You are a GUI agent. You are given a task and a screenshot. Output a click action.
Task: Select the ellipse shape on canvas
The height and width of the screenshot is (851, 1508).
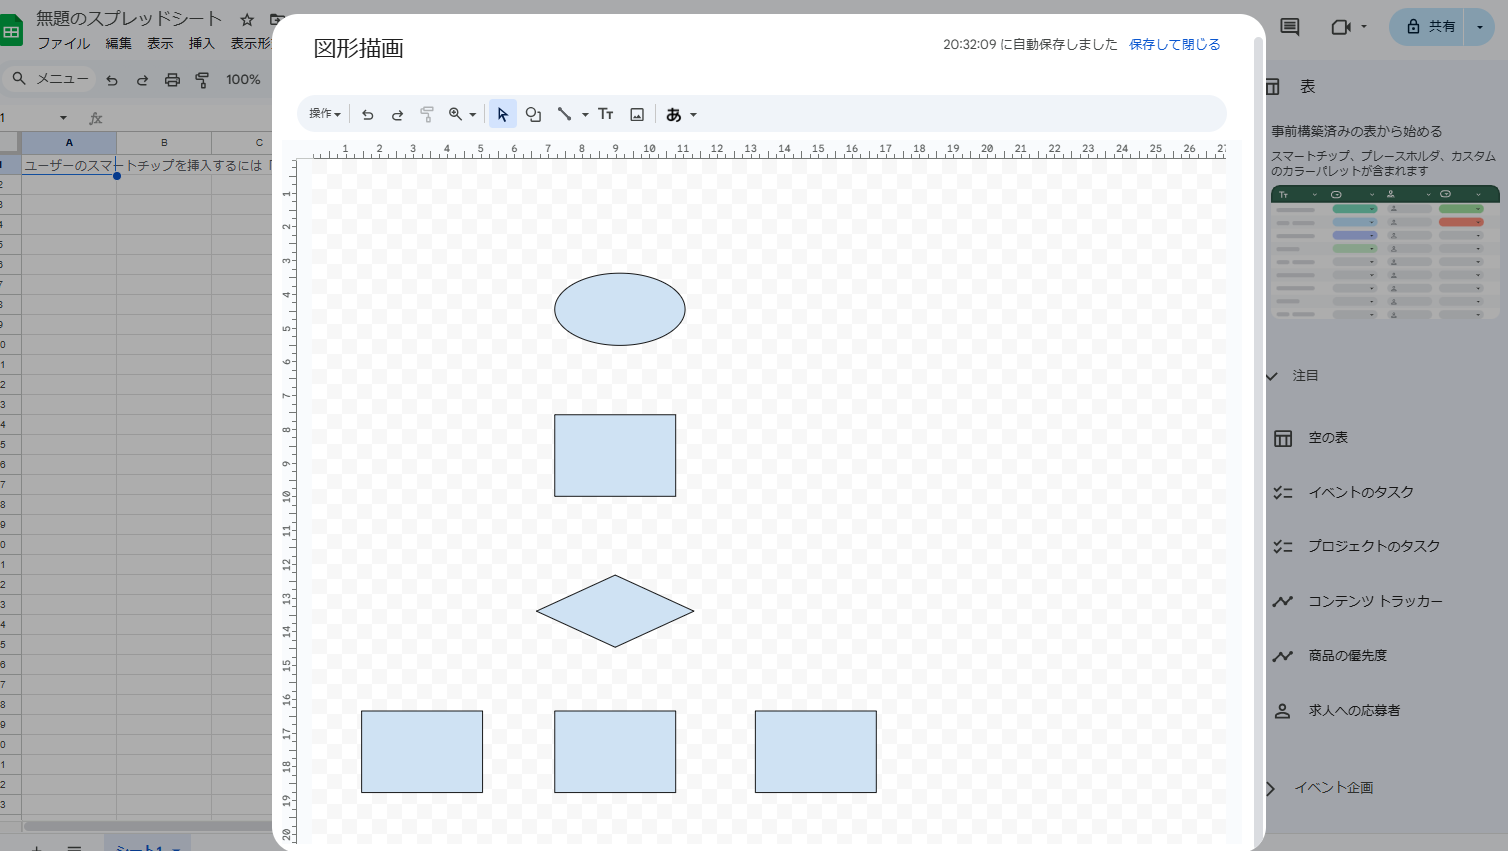pyautogui.click(x=620, y=309)
